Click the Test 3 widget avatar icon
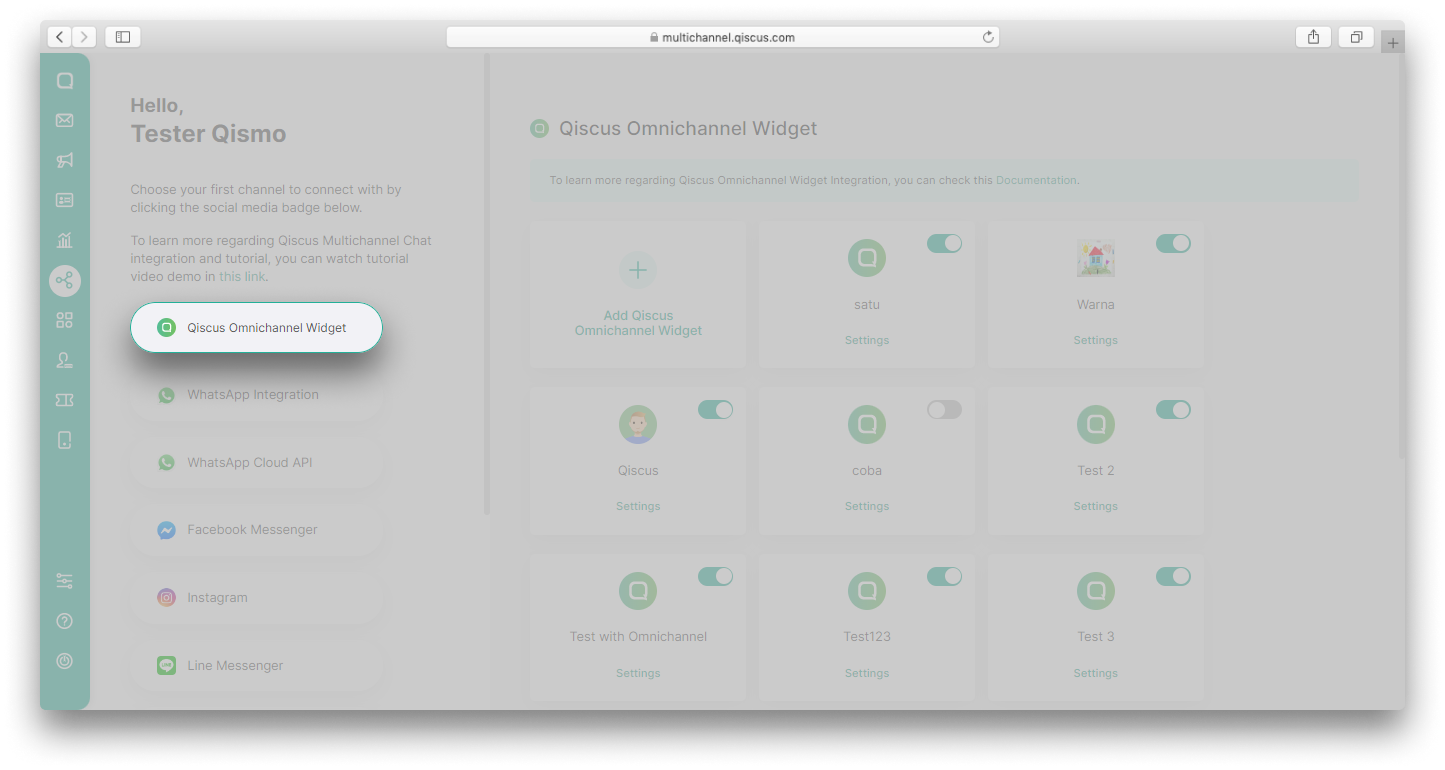The image size is (1445, 770). coord(1096,591)
